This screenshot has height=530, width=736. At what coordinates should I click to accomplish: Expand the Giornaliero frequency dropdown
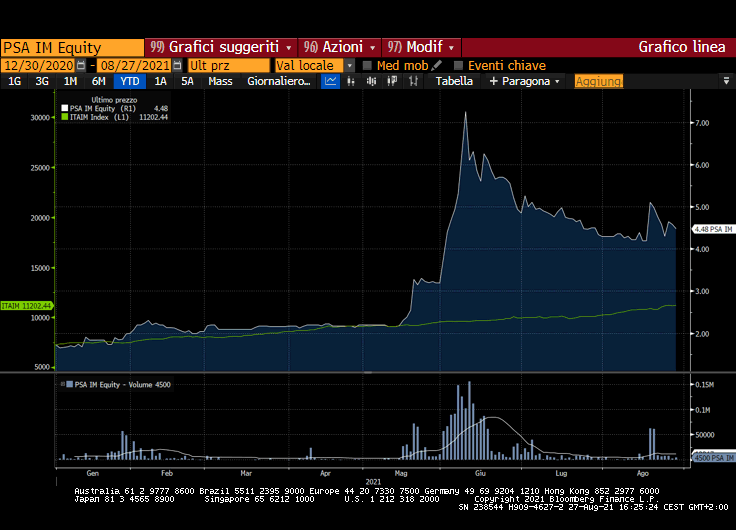(x=279, y=81)
